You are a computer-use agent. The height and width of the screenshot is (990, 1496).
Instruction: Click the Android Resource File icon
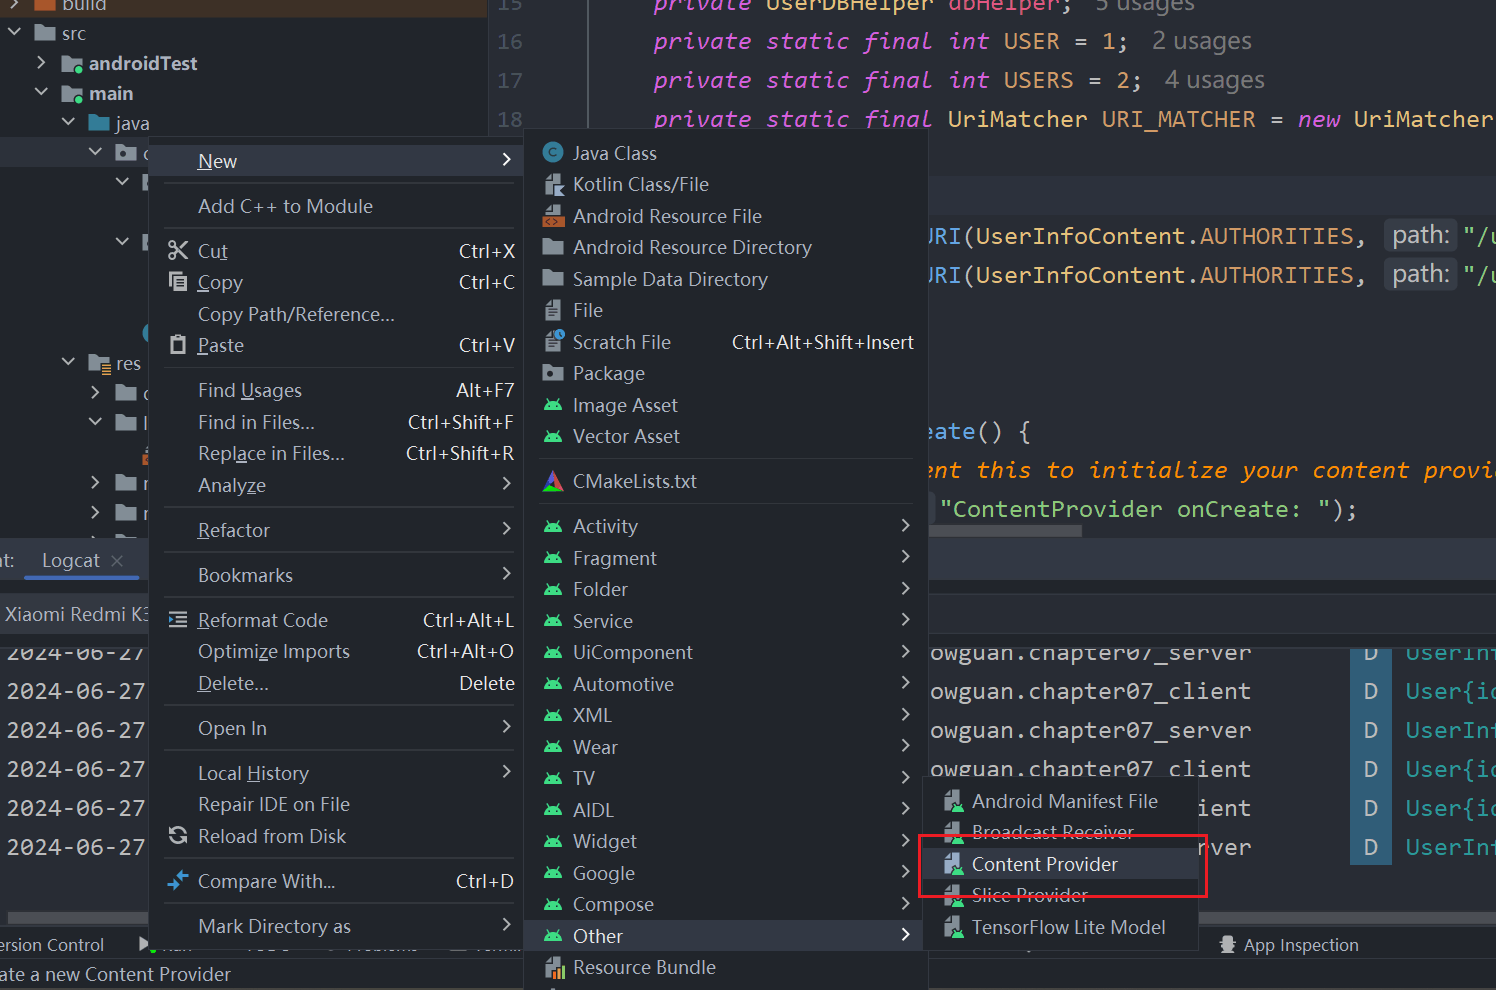pyautogui.click(x=553, y=216)
